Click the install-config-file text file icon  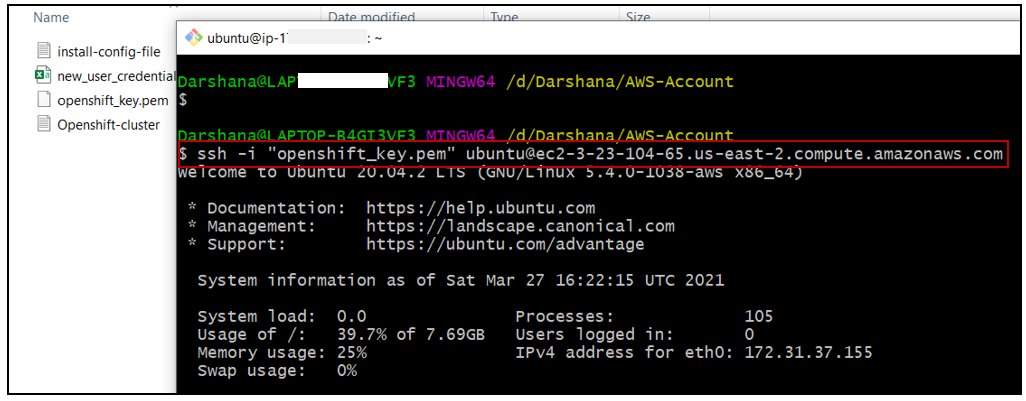[44, 51]
